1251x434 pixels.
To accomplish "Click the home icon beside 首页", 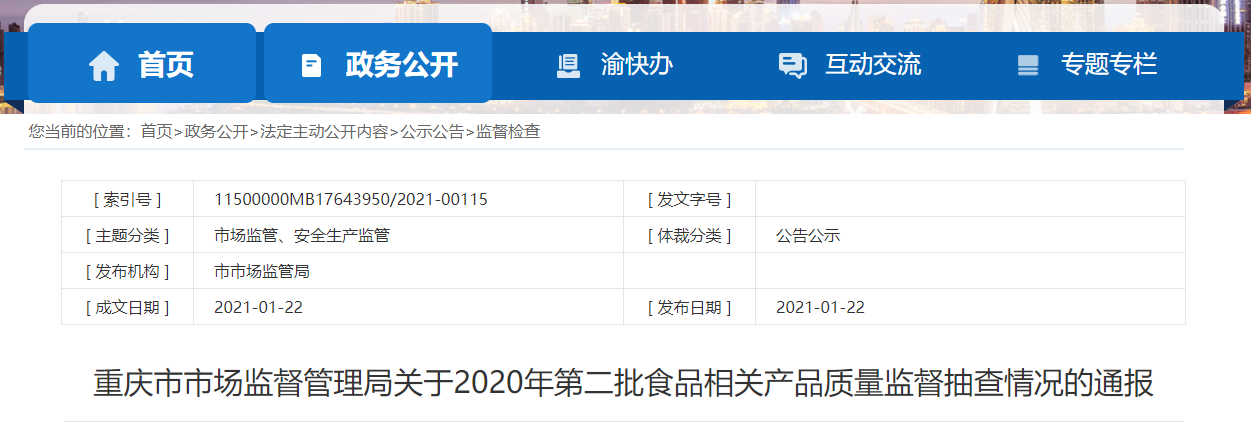I will point(104,66).
